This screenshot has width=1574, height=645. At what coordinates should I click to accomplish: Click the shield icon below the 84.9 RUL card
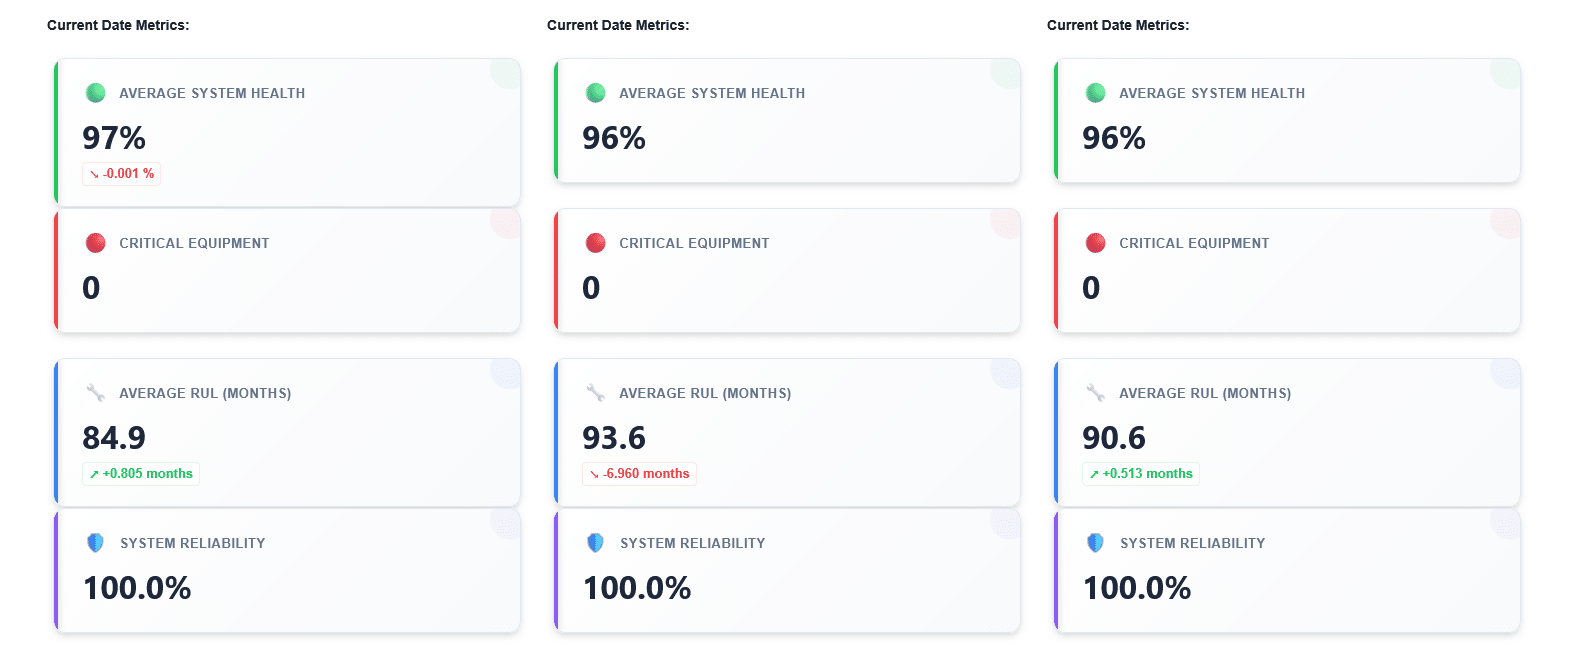[x=96, y=543]
